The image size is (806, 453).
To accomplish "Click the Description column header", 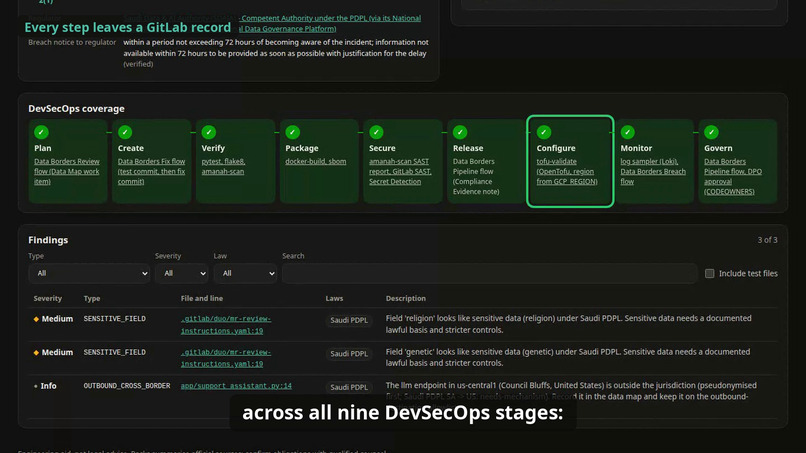I will tap(406, 298).
